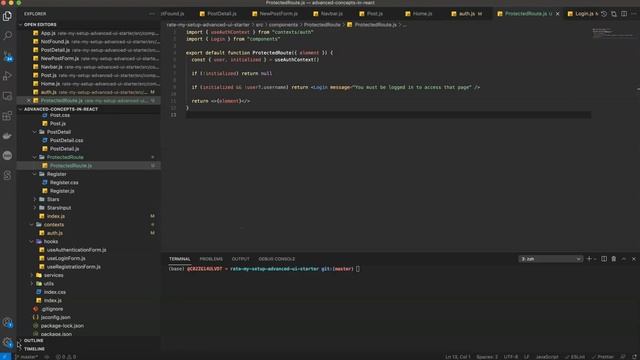The height and width of the screenshot is (360, 640).
Task: Select the Terminal panel tab
Action: point(180,259)
